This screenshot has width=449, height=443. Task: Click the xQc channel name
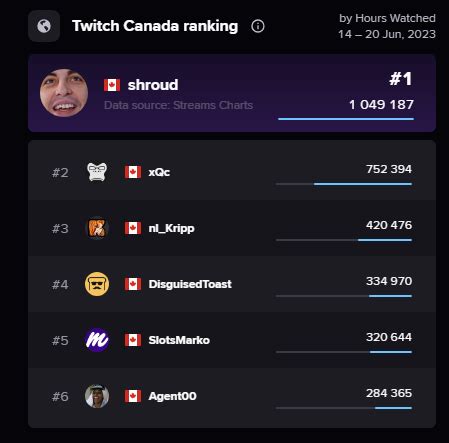[x=159, y=172]
